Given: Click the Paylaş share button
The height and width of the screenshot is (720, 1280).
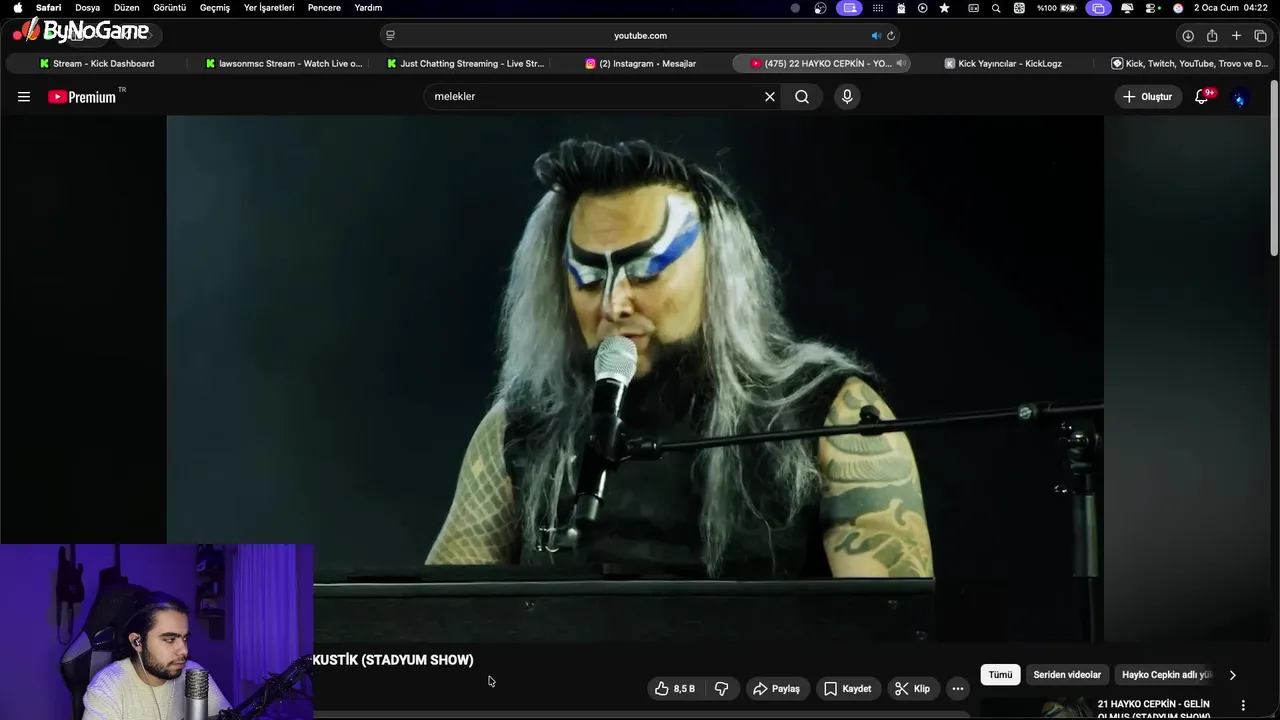Looking at the screenshot, I should click(x=776, y=688).
